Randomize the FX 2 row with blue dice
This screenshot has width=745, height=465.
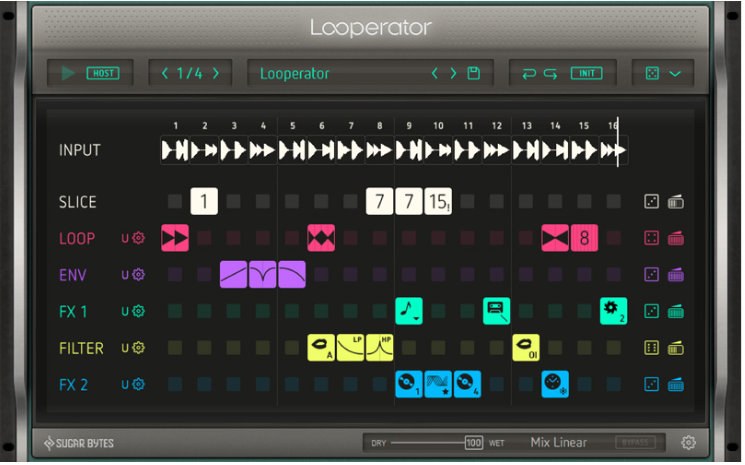tap(651, 385)
